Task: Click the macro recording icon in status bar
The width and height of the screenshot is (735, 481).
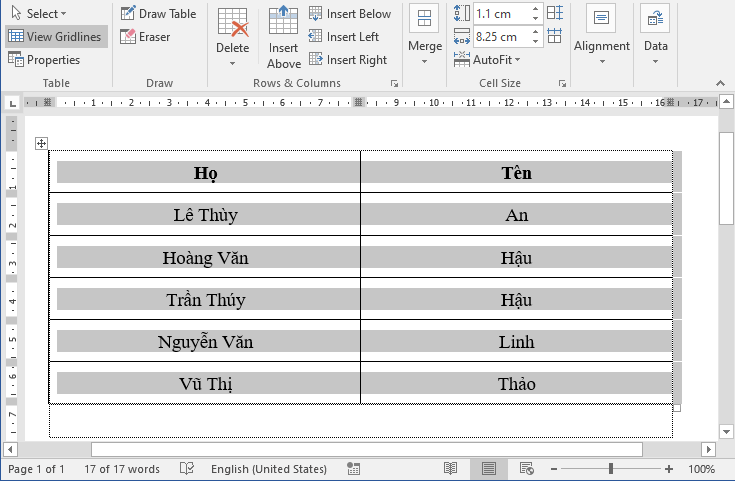Action: [353, 468]
